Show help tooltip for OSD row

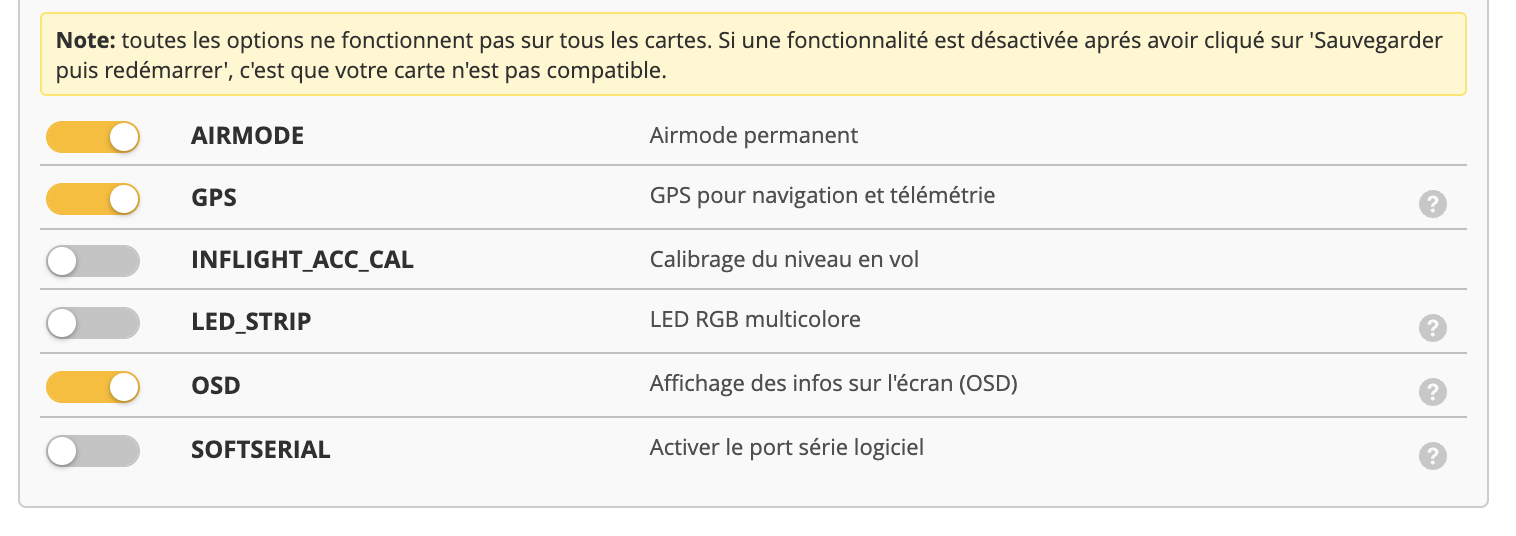[x=1432, y=392]
